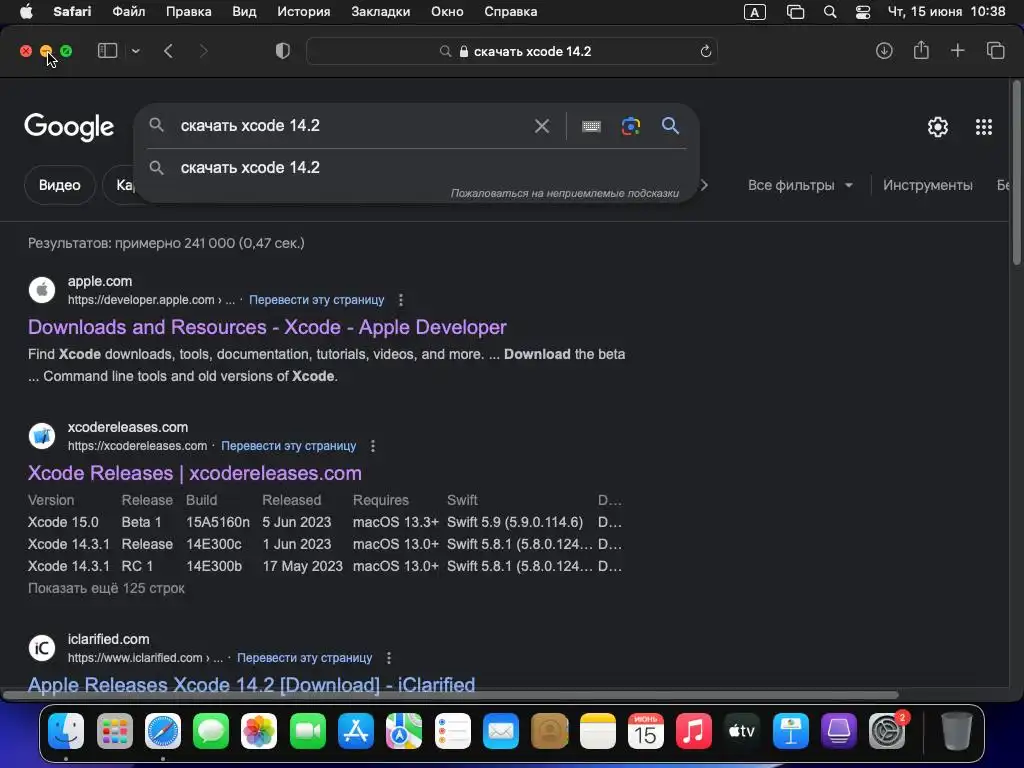The height and width of the screenshot is (768, 1024).
Task: Open the App Store from the Dock
Action: pyautogui.click(x=356, y=731)
